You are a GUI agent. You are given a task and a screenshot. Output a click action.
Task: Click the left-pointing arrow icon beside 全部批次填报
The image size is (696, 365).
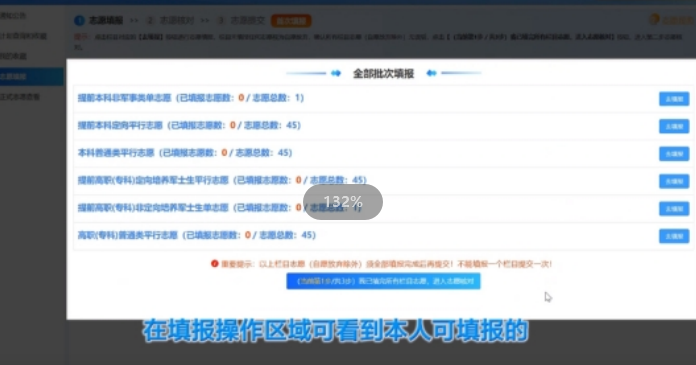point(431,73)
